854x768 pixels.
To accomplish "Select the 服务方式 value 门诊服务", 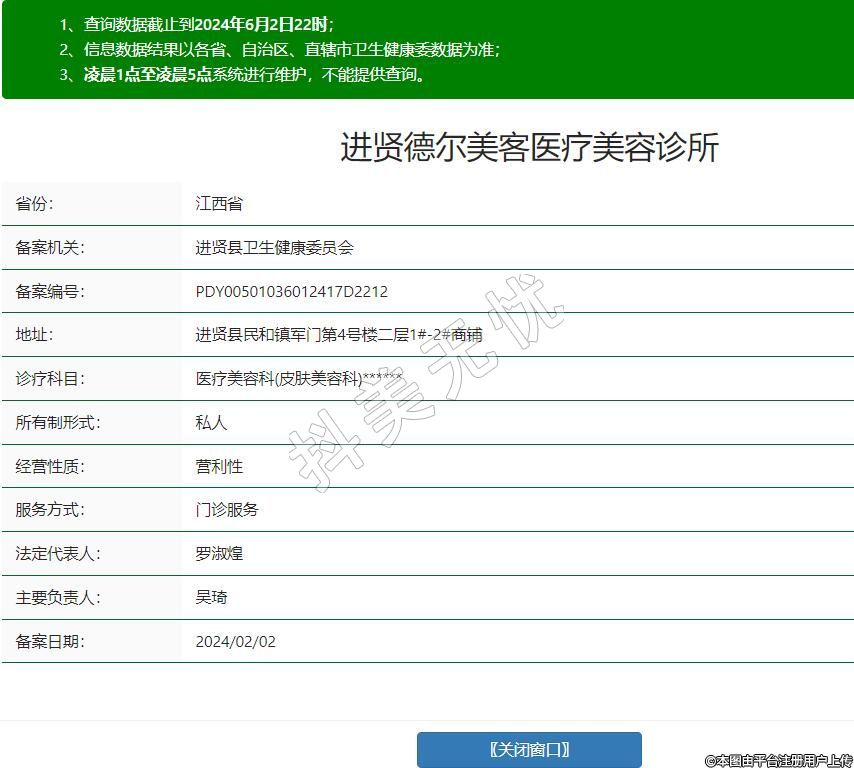I will pos(227,510).
